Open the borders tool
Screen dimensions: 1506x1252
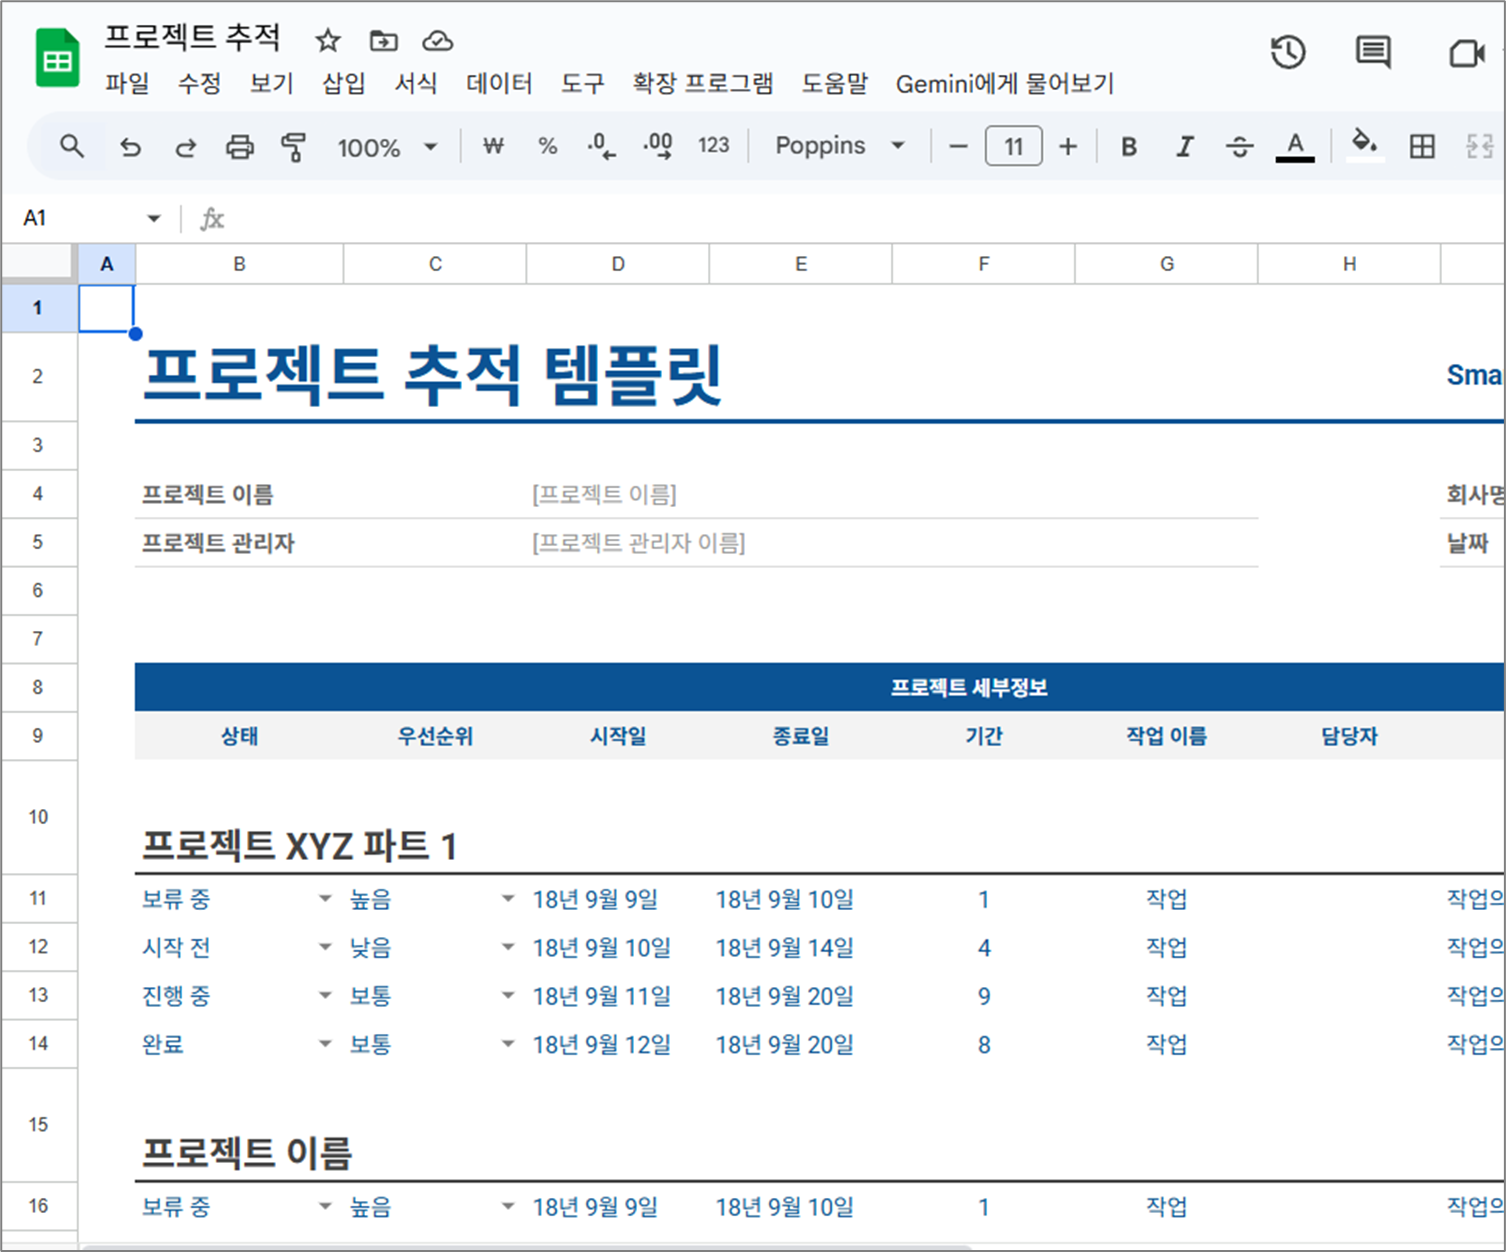coord(1422,147)
